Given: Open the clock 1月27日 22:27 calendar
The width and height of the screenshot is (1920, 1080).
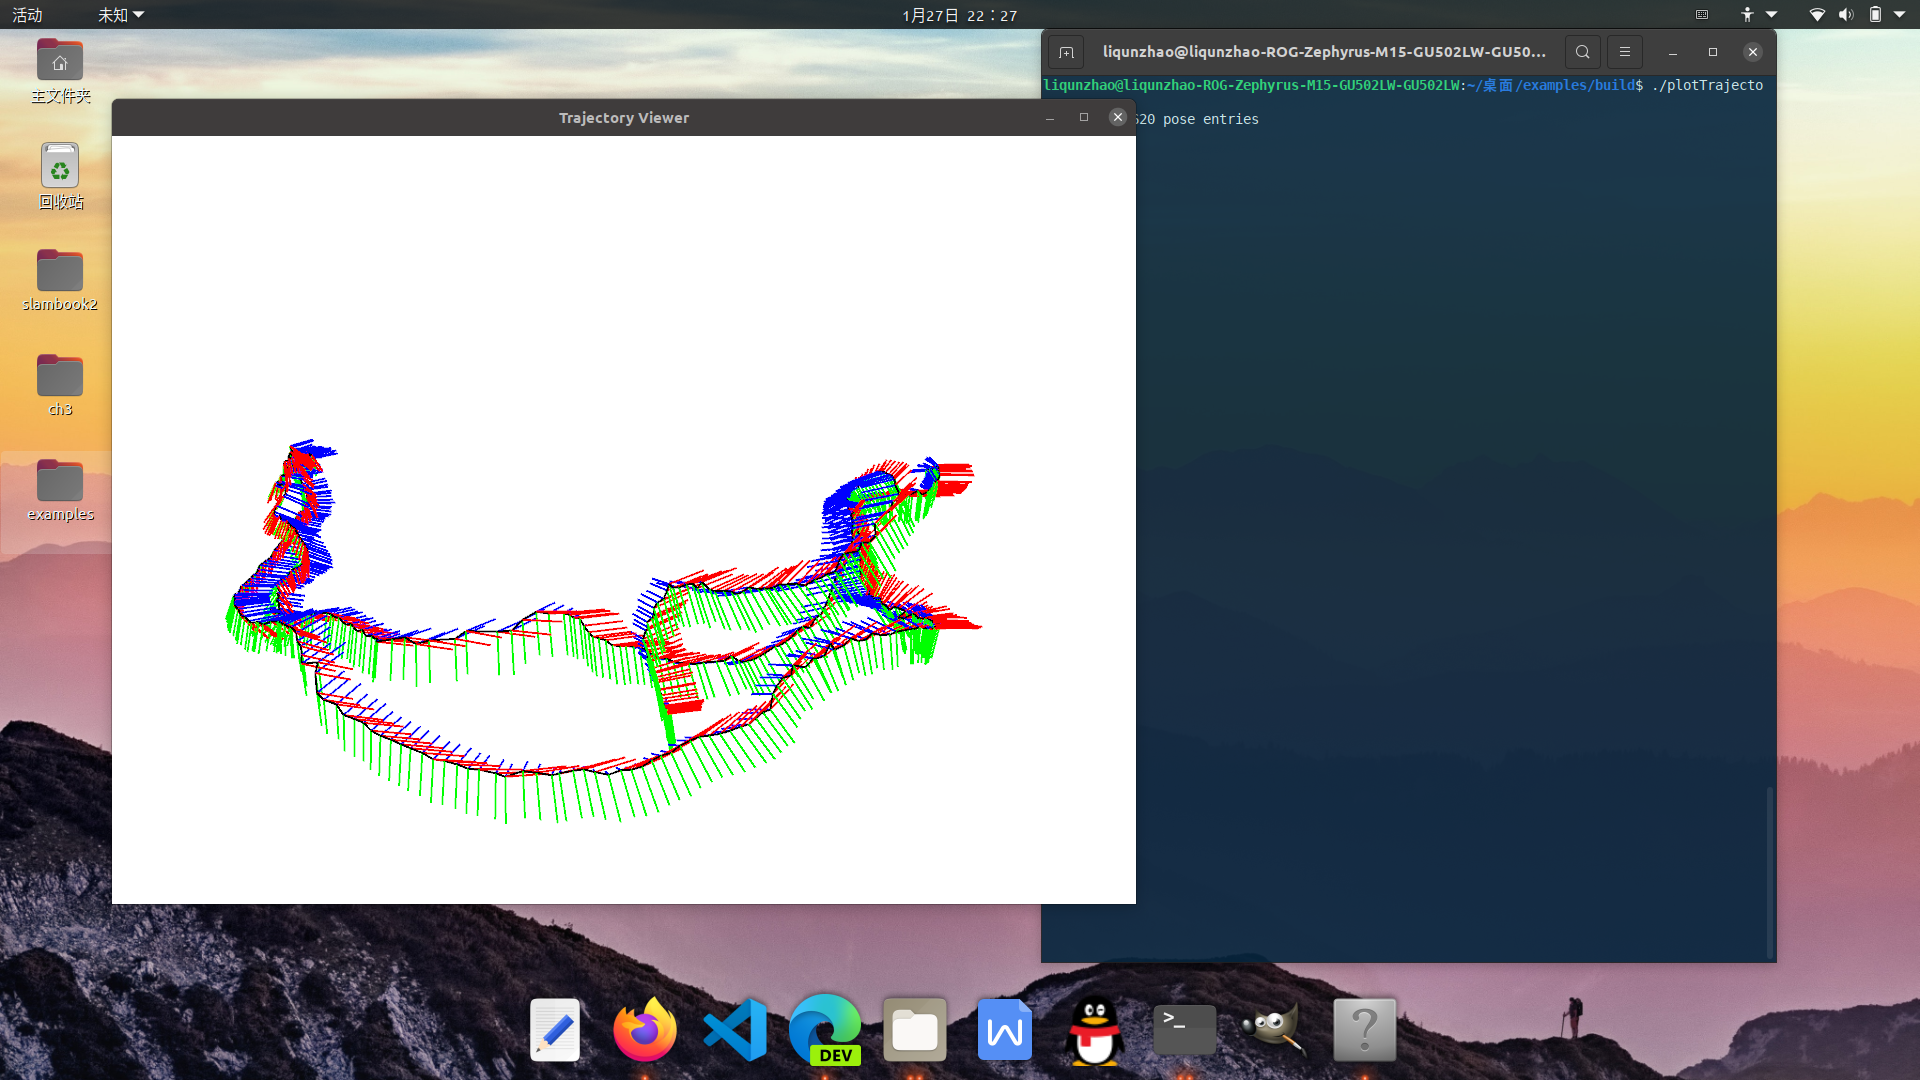Looking at the screenshot, I should [x=959, y=15].
